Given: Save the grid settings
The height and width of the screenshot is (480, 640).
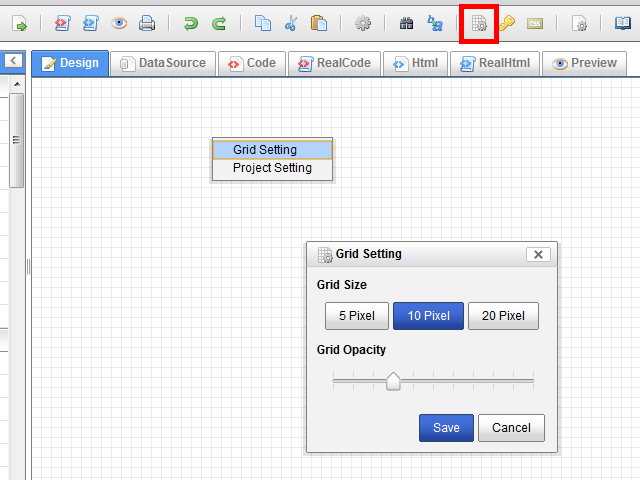Looking at the screenshot, I should click(x=446, y=428).
